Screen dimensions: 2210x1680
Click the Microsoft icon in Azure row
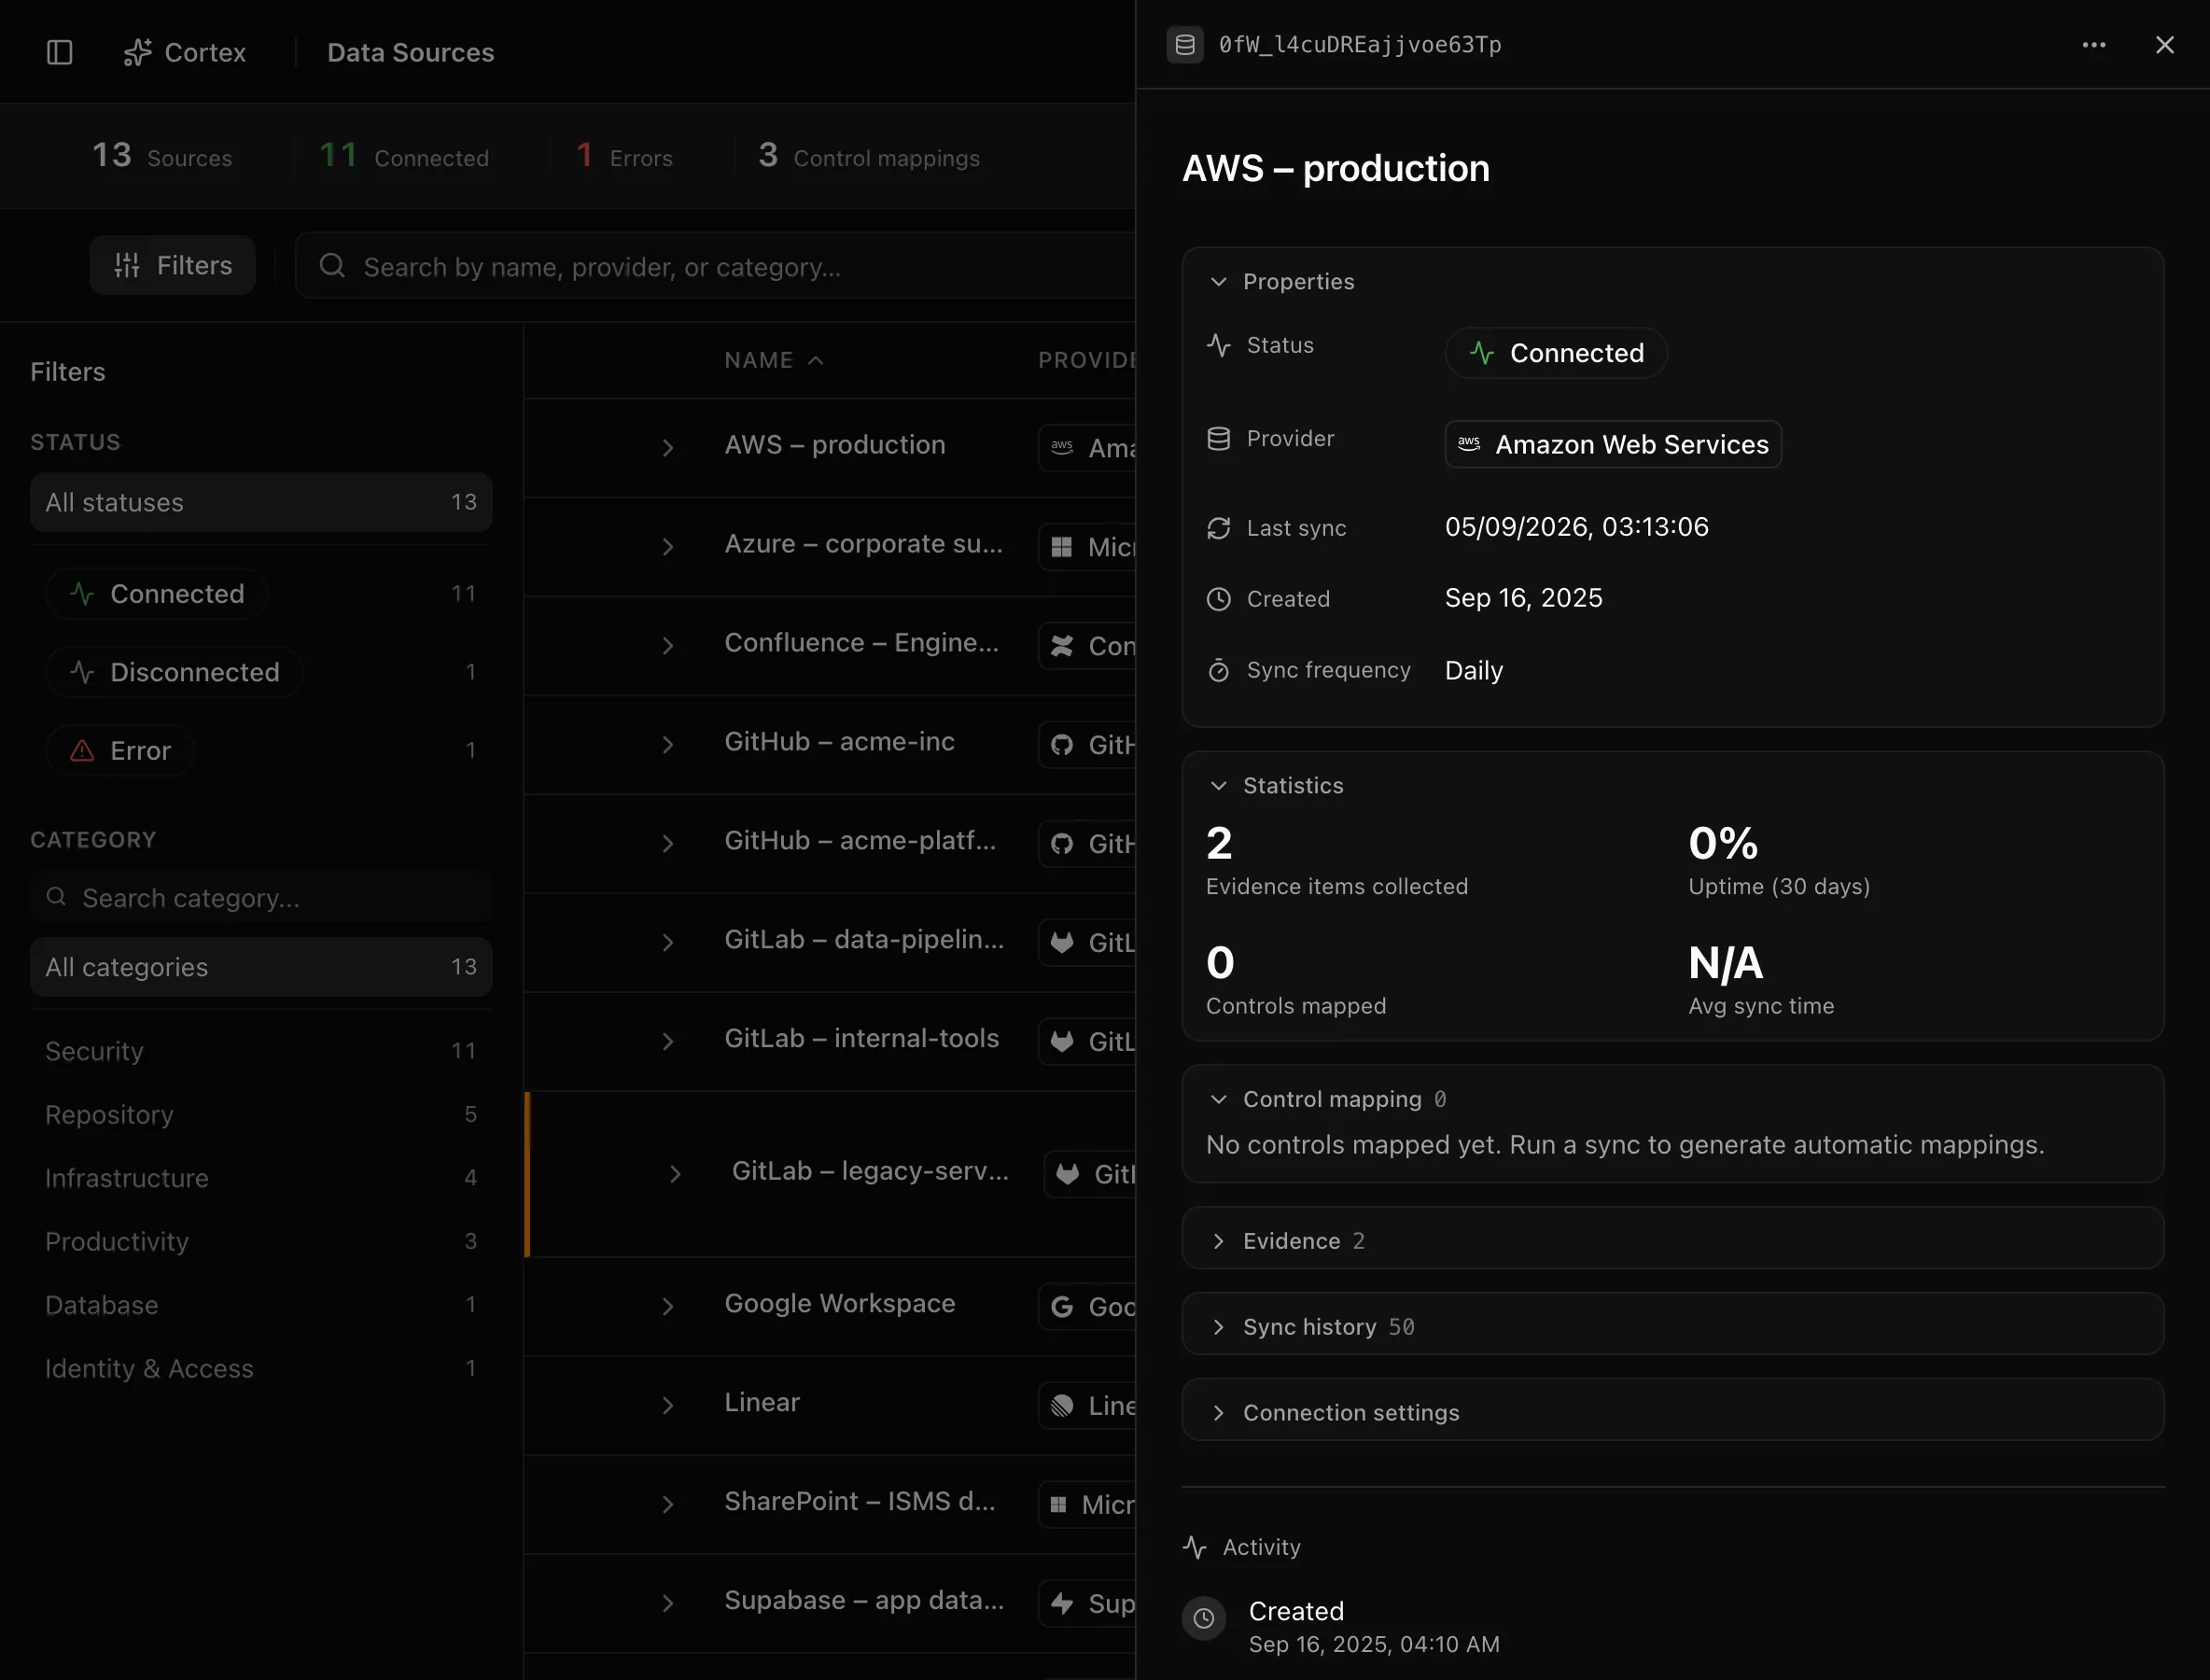(1062, 547)
